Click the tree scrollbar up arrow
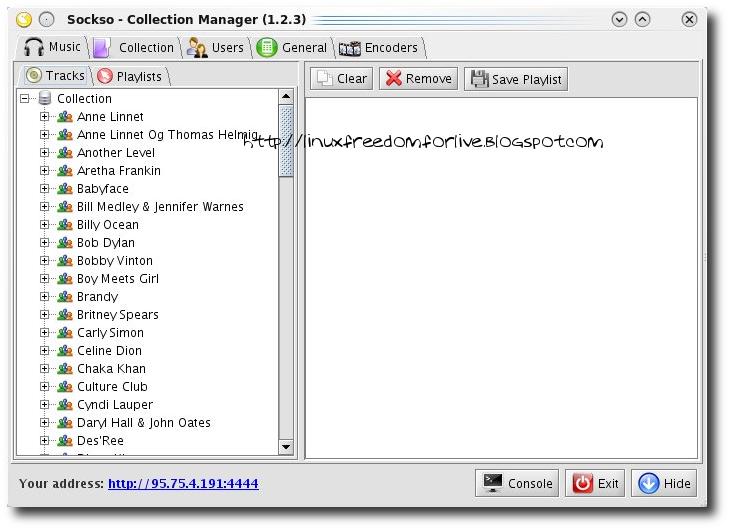This screenshot has width=730, height=530. tap(286, 97)
